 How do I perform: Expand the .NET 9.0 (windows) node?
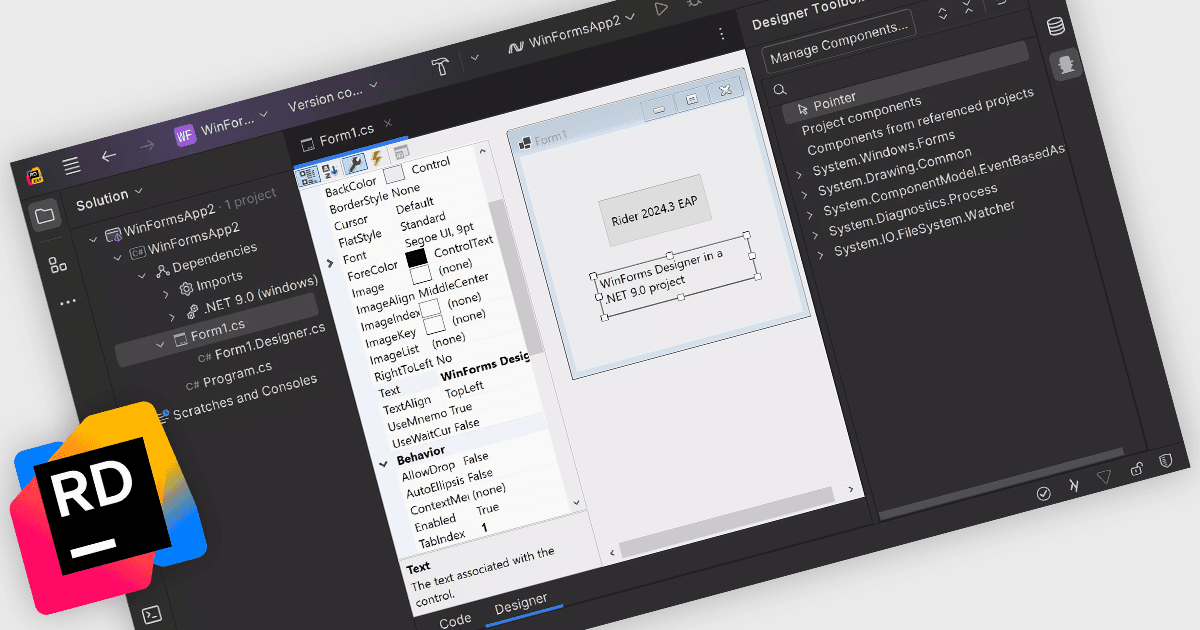[x=172, y=317]
